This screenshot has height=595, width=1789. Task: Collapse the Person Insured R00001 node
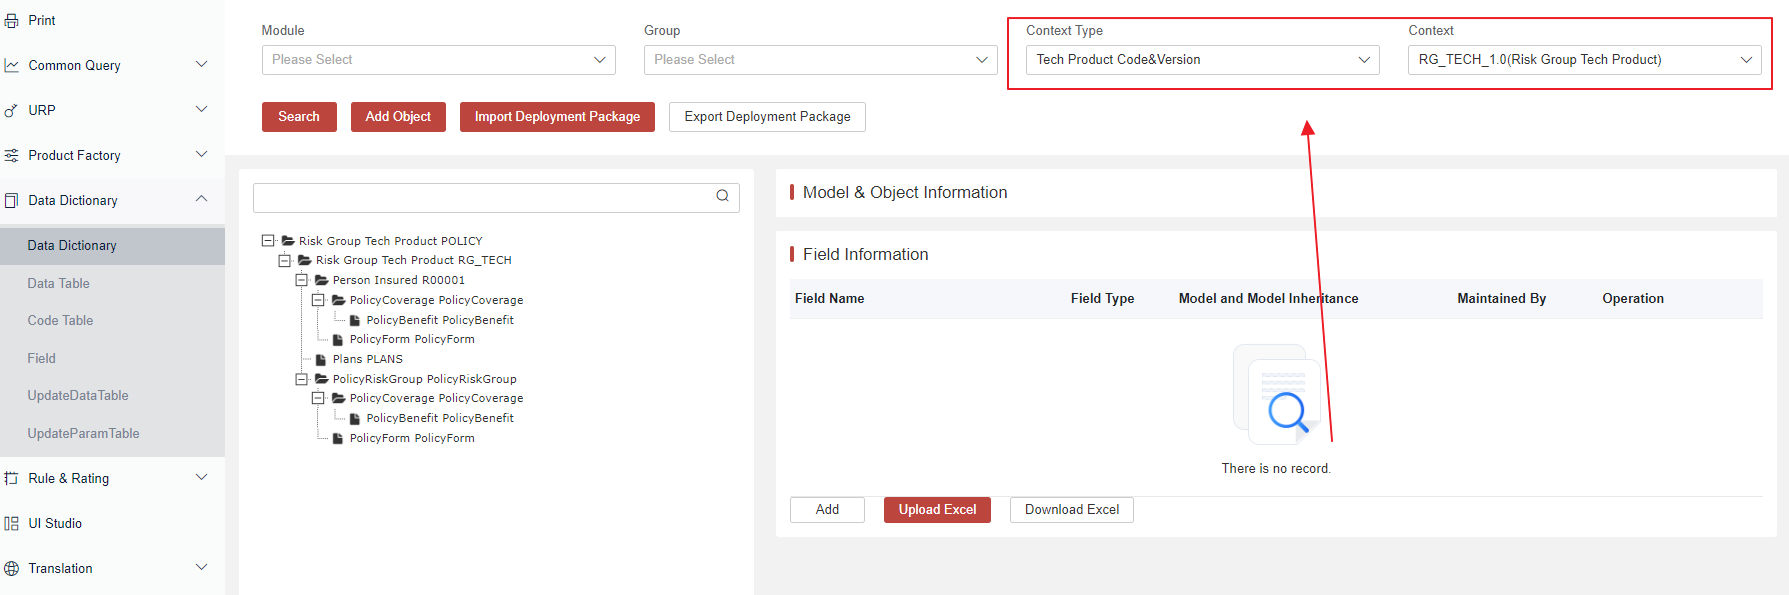pos(301,280)
